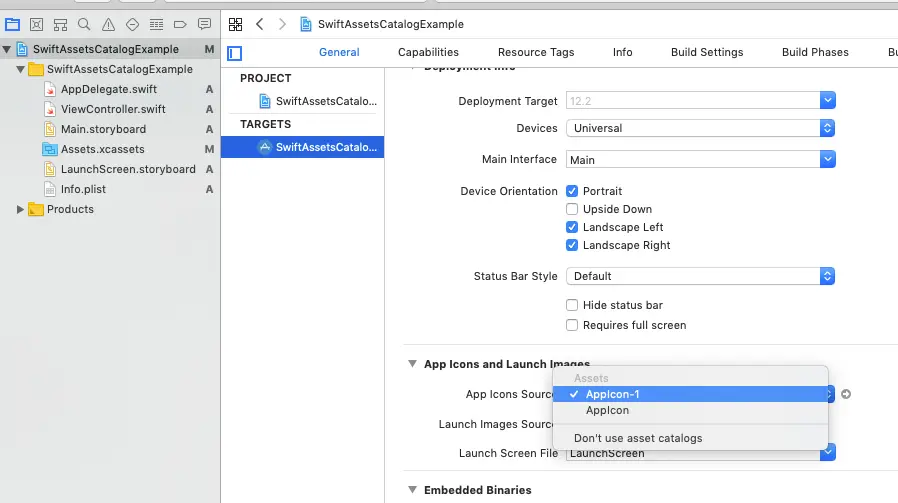This screenshot has width=898, height=503.
Task: Open the Debug navigator icon
Action: coord(156,25)
